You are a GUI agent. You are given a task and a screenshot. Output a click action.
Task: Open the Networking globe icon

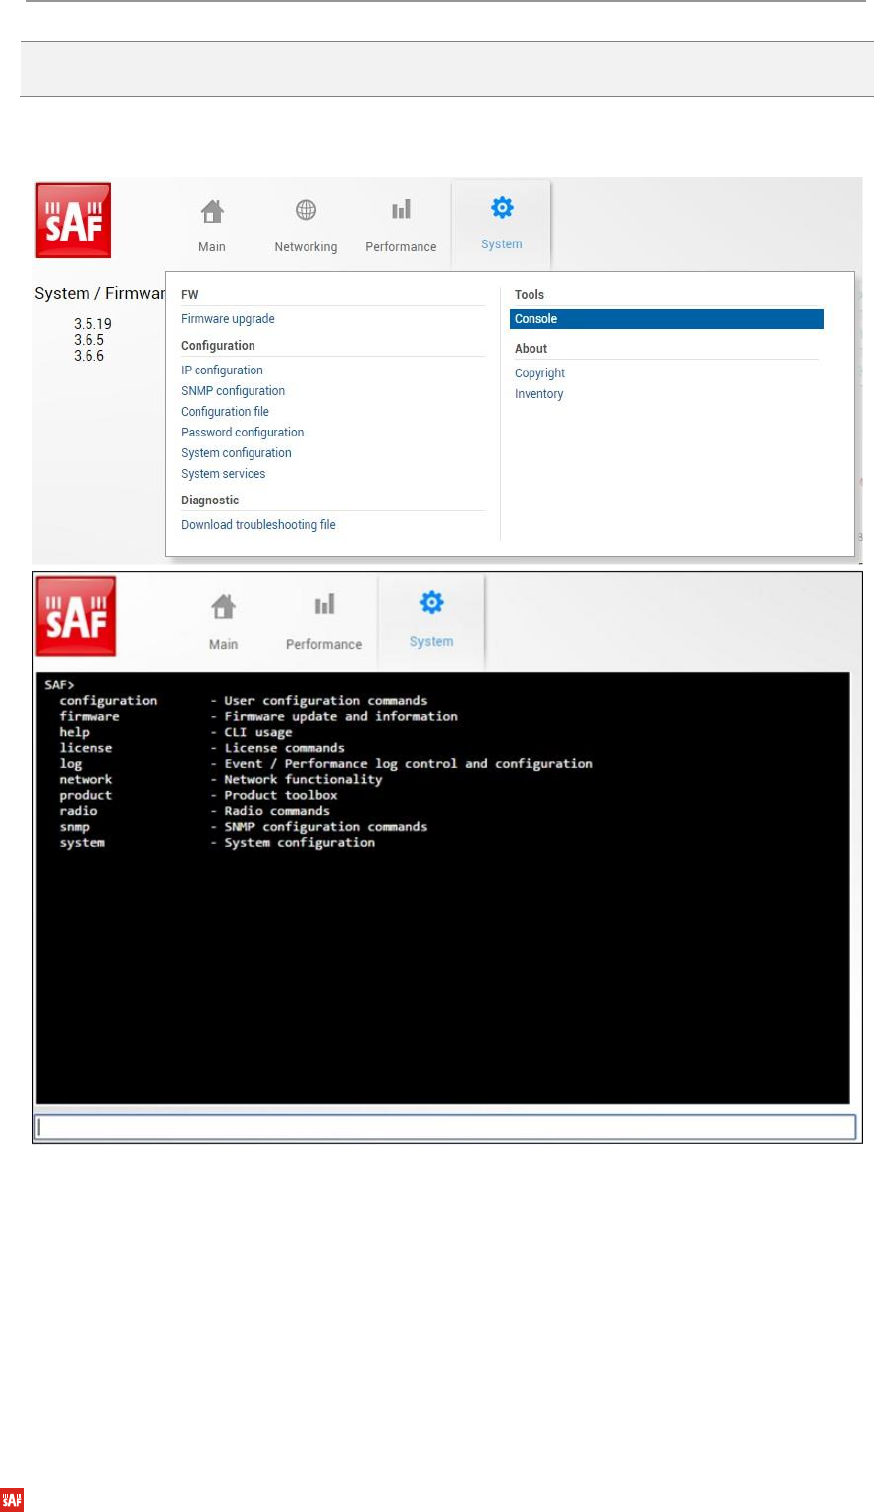point(306,210)
